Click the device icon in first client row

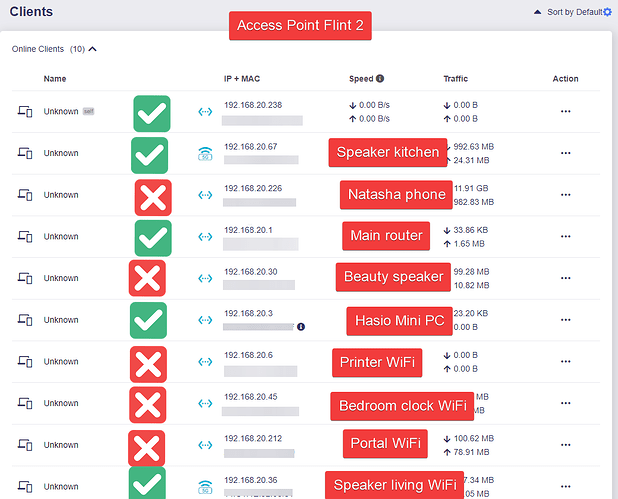[25, 112]
